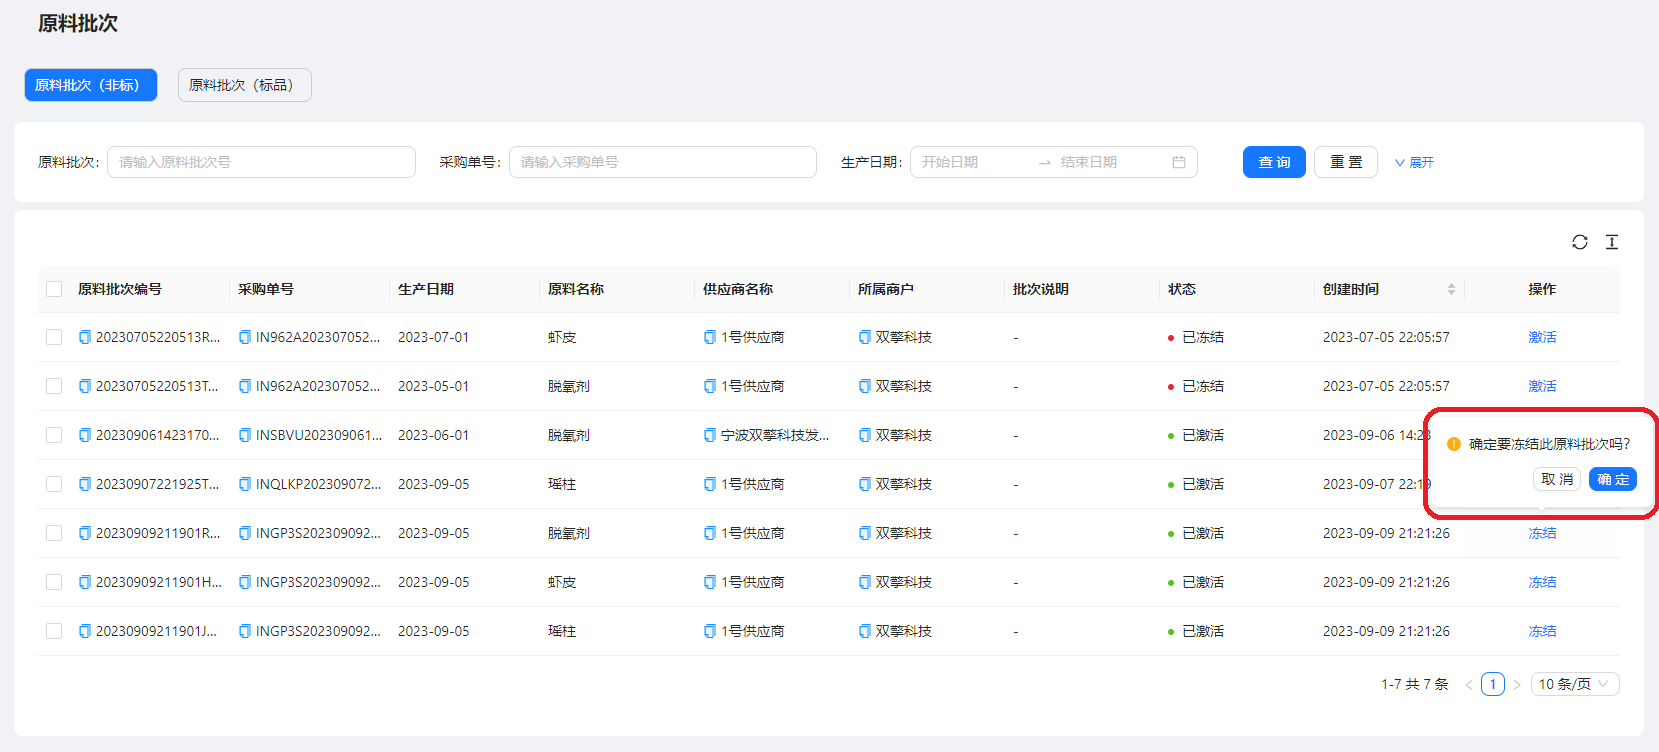Switch to 原料批次（非标） tab

91,85
